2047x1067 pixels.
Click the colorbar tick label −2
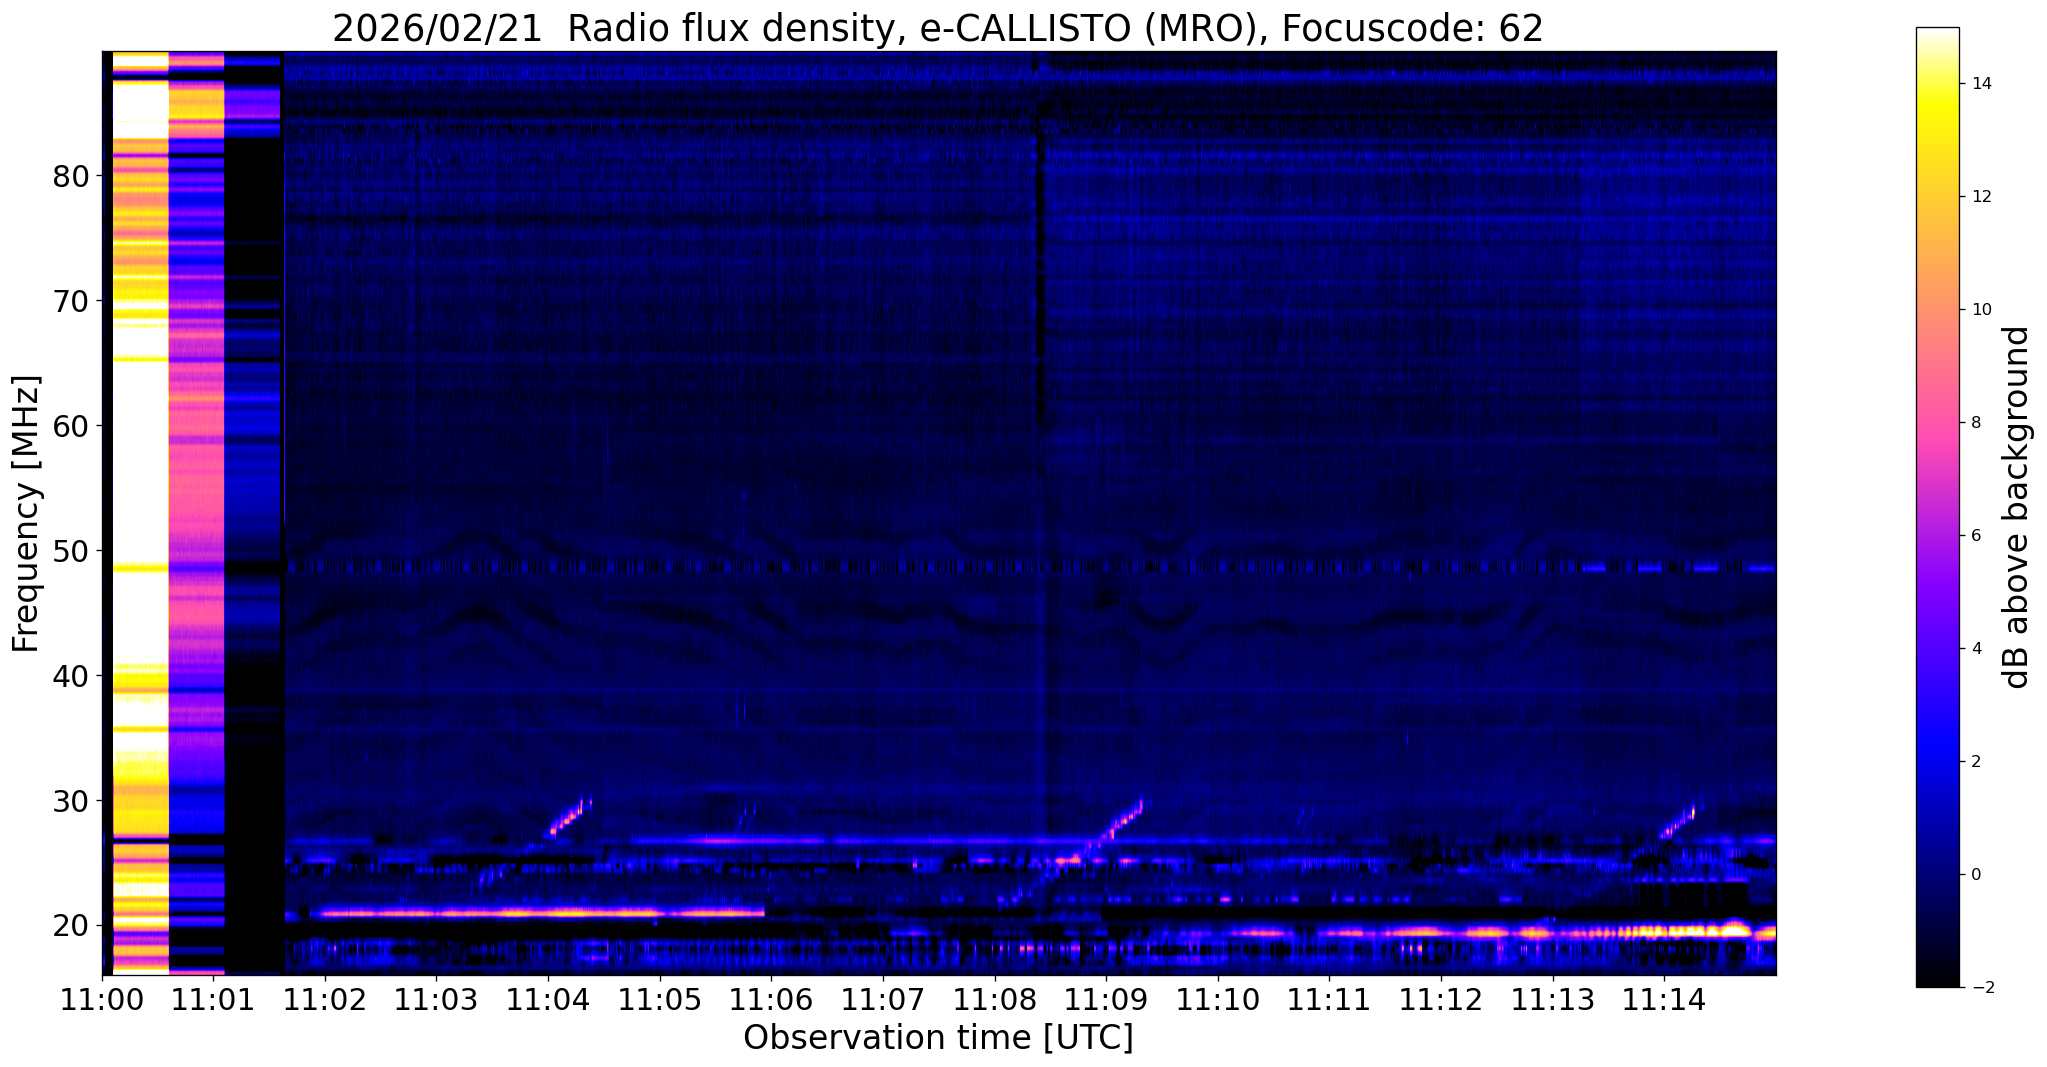(1979, 988)
